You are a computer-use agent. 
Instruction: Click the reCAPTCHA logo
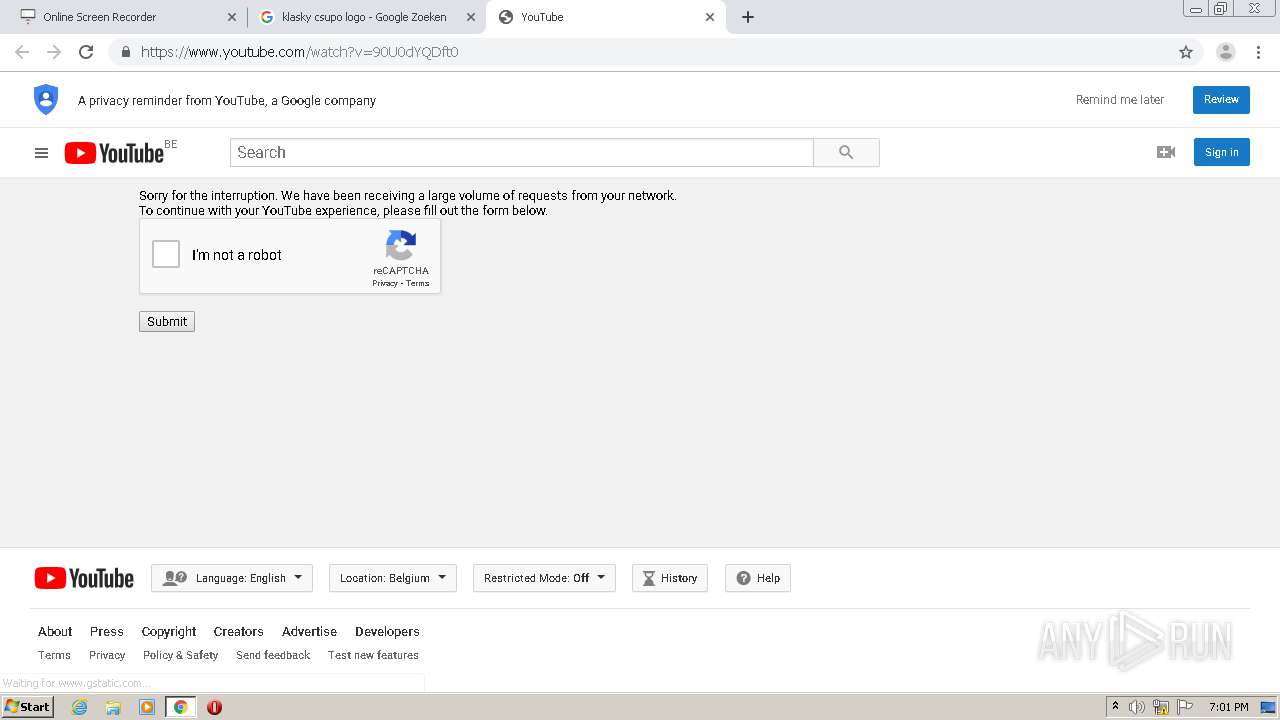click(401, 245)
